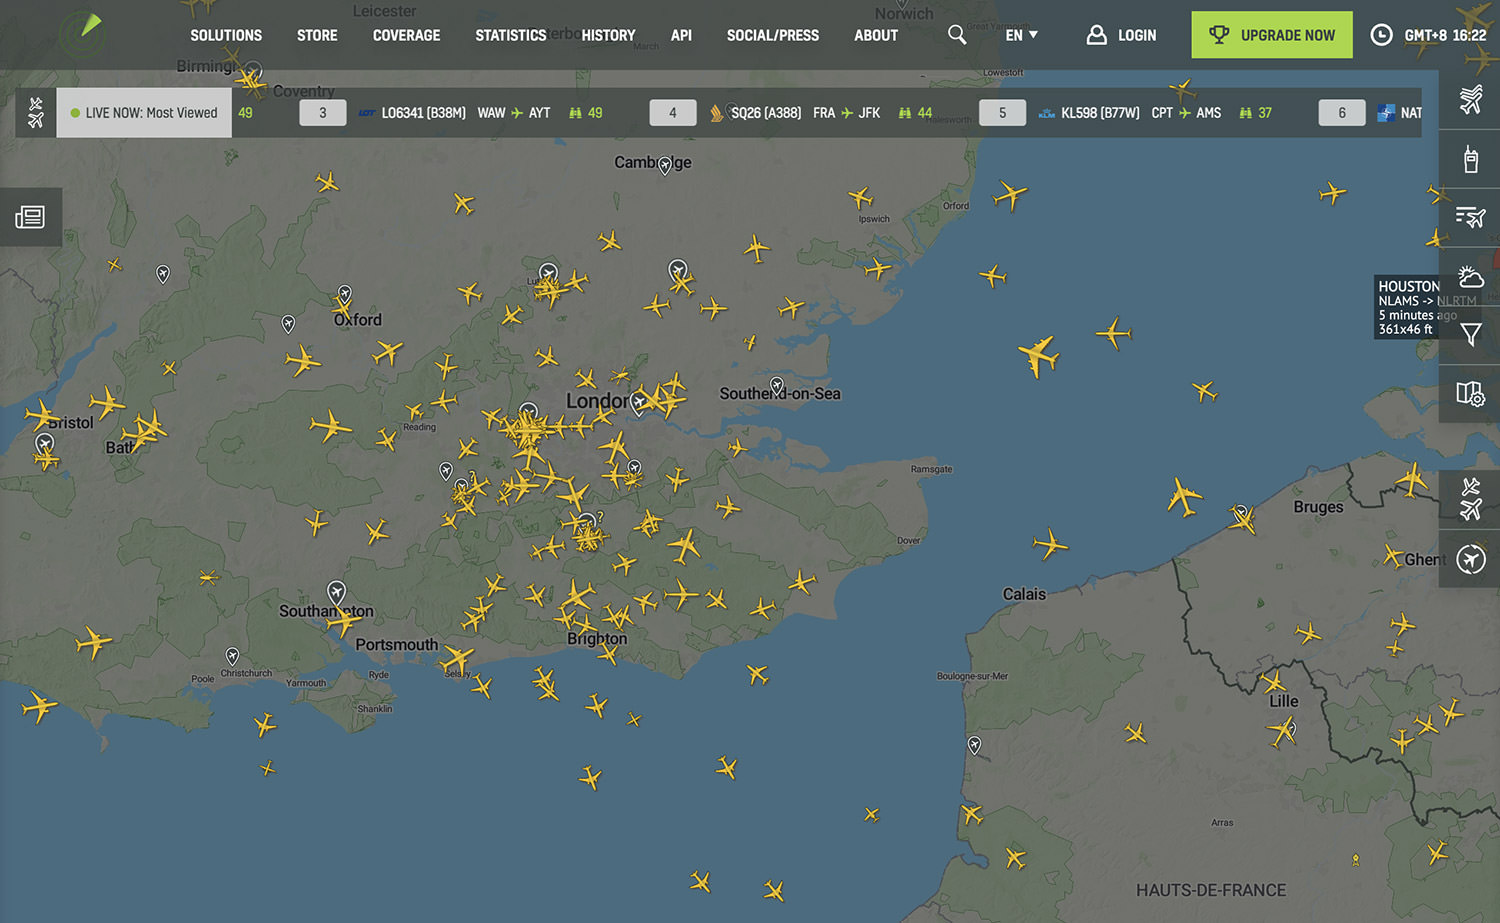
Task: Click the NATO logo in ticker
Action: click(x=1386, y=113)
